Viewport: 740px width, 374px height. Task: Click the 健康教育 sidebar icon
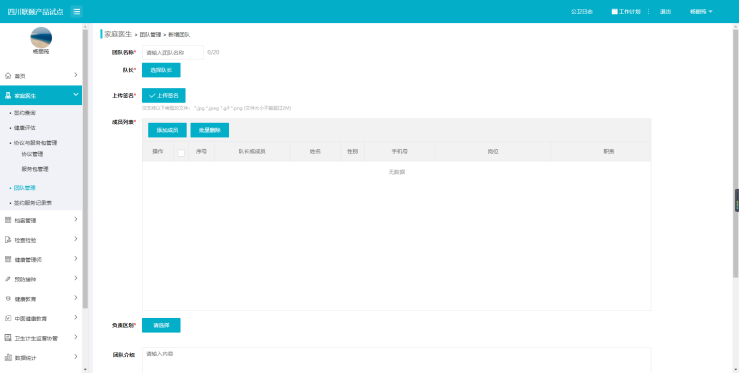8,298
